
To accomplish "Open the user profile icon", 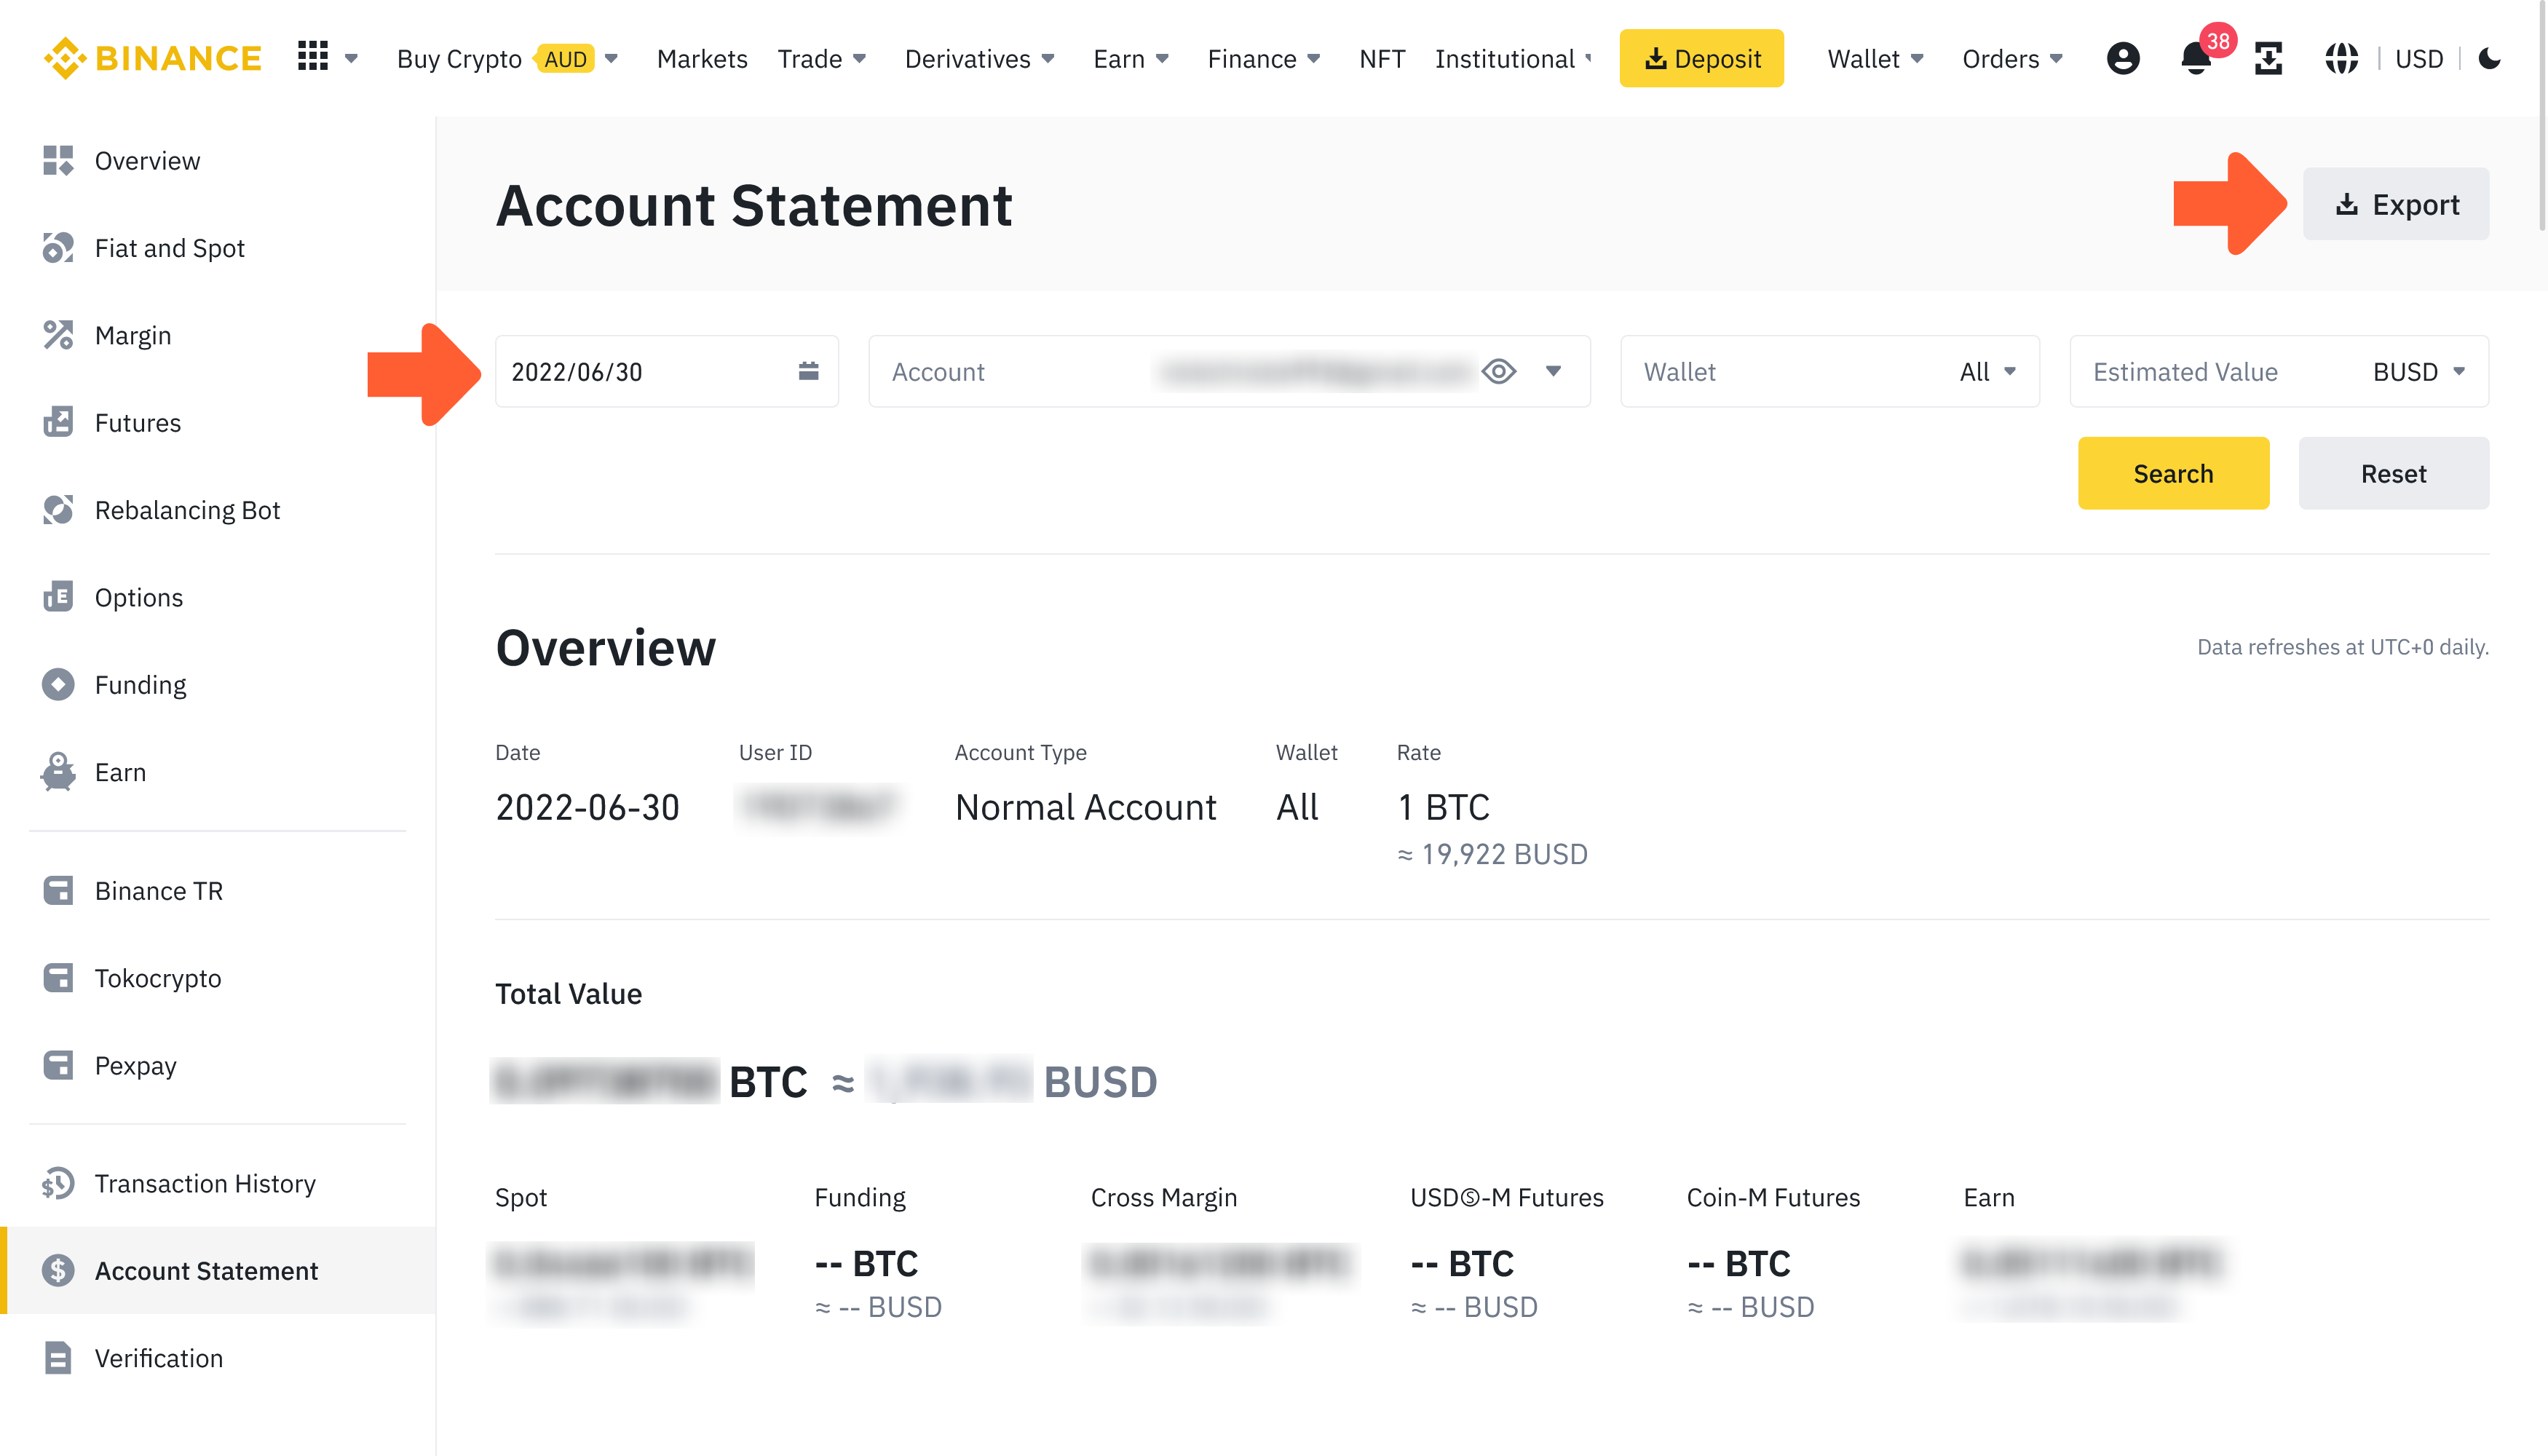I will pos(2124,59).
